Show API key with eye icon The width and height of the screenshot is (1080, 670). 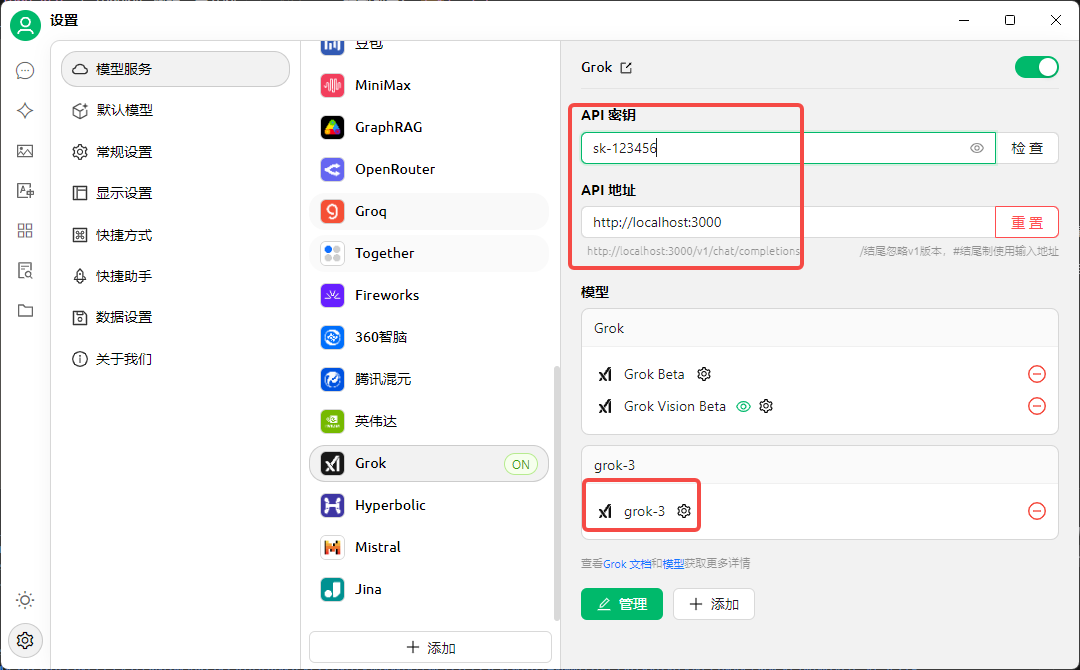point(977,148)
